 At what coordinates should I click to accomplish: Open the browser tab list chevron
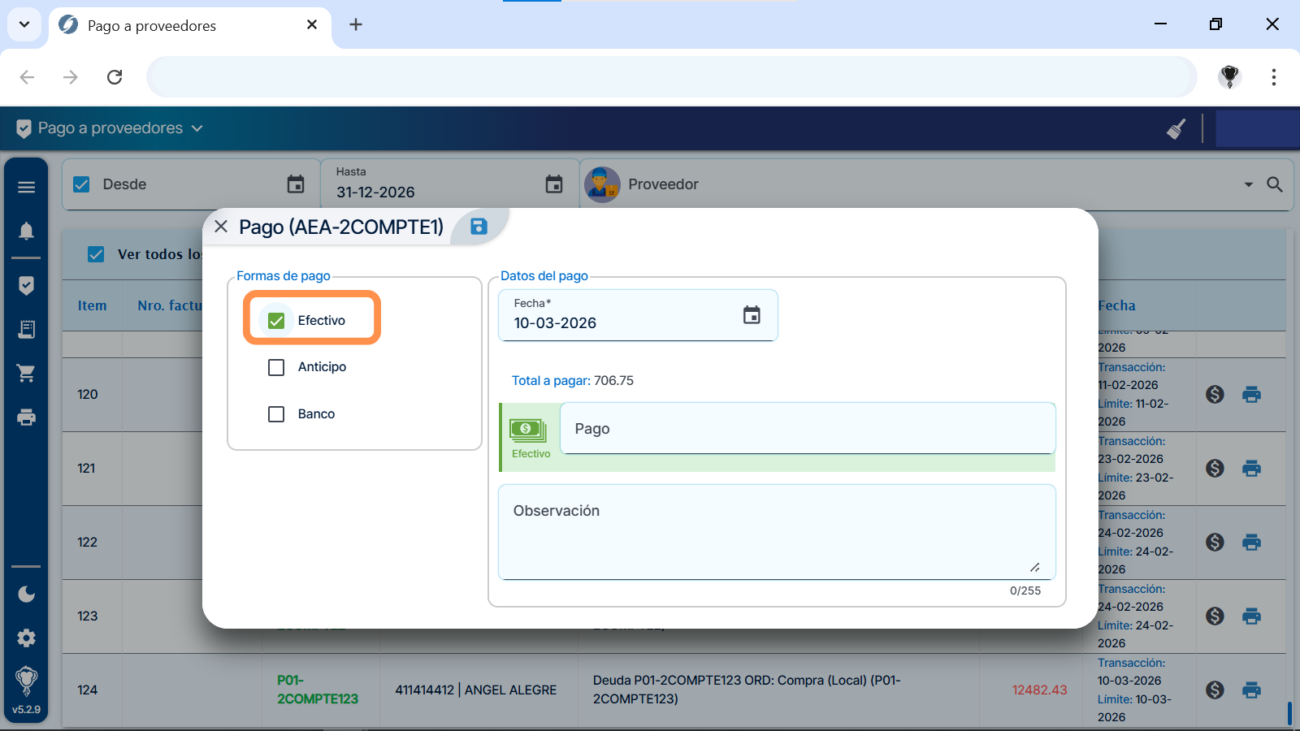coord(24,24)
